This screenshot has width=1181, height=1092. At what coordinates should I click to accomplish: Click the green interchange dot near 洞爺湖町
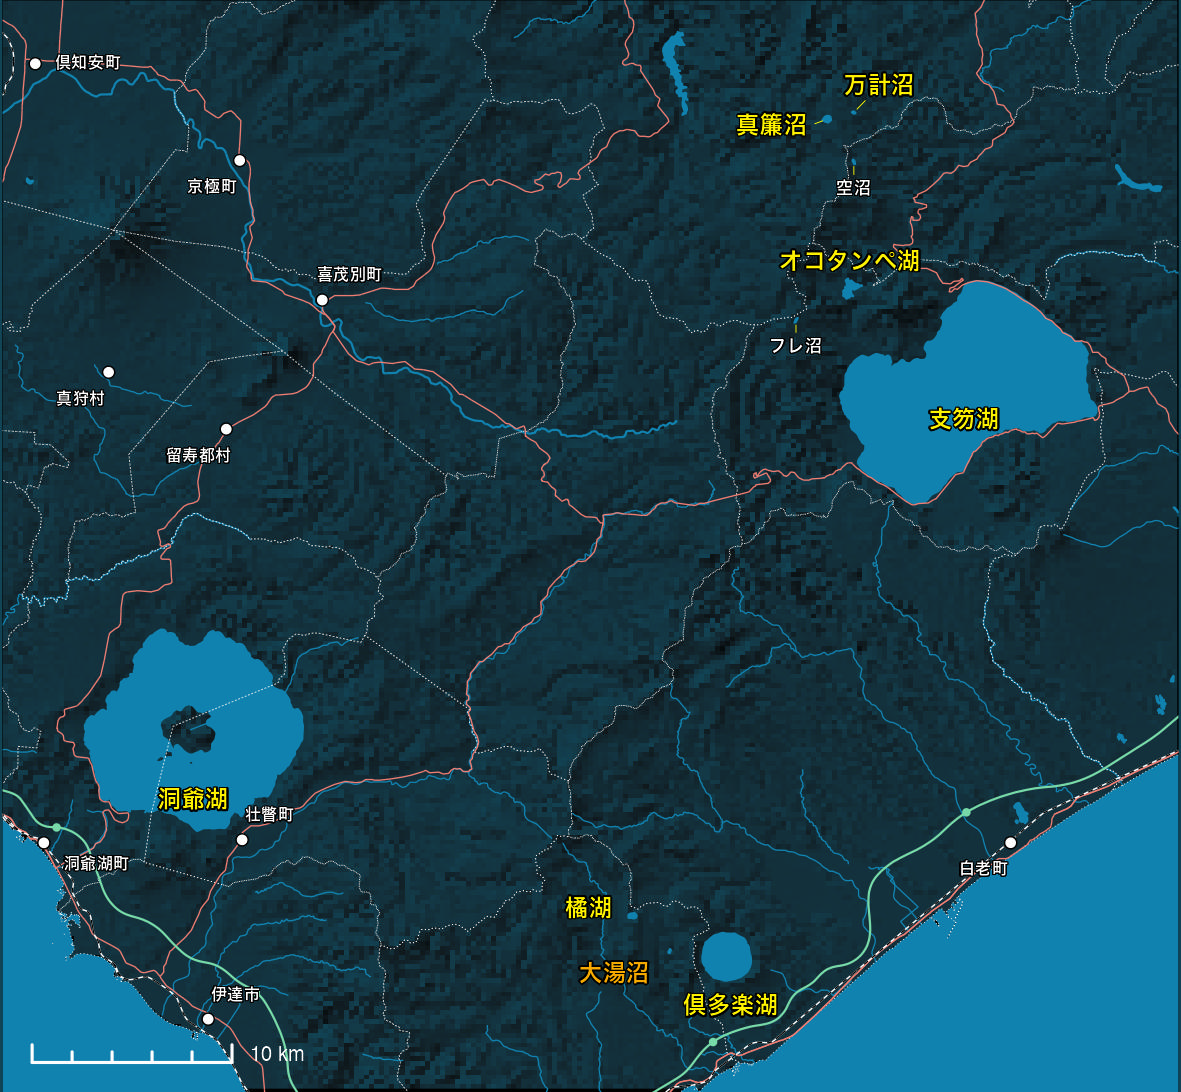pos(56,828)
